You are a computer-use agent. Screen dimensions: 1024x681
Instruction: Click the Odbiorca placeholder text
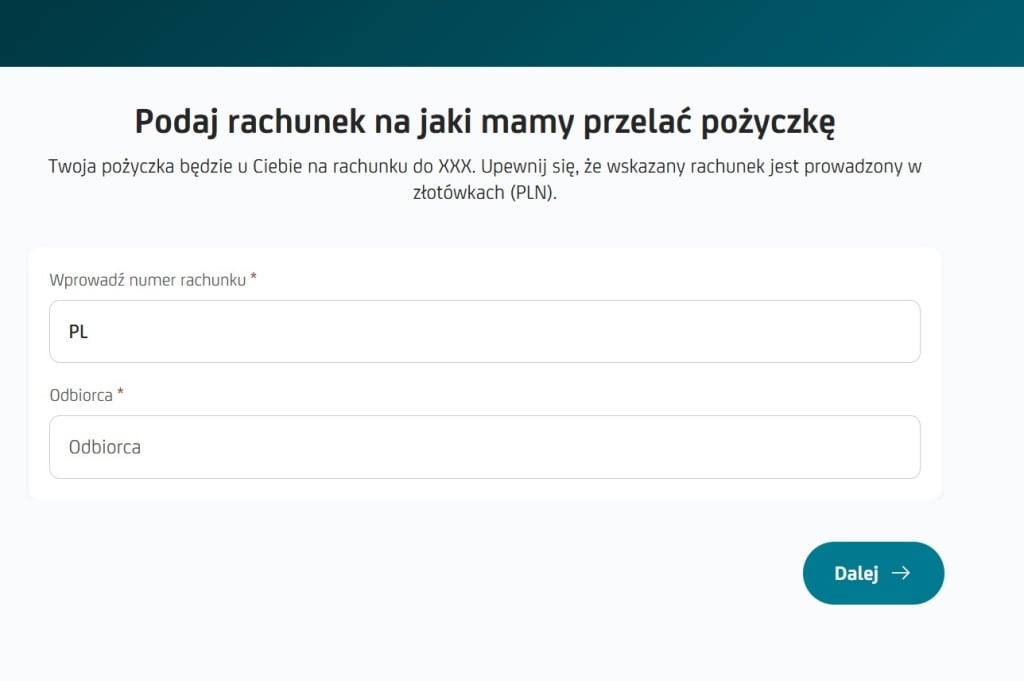coord(103,447)
